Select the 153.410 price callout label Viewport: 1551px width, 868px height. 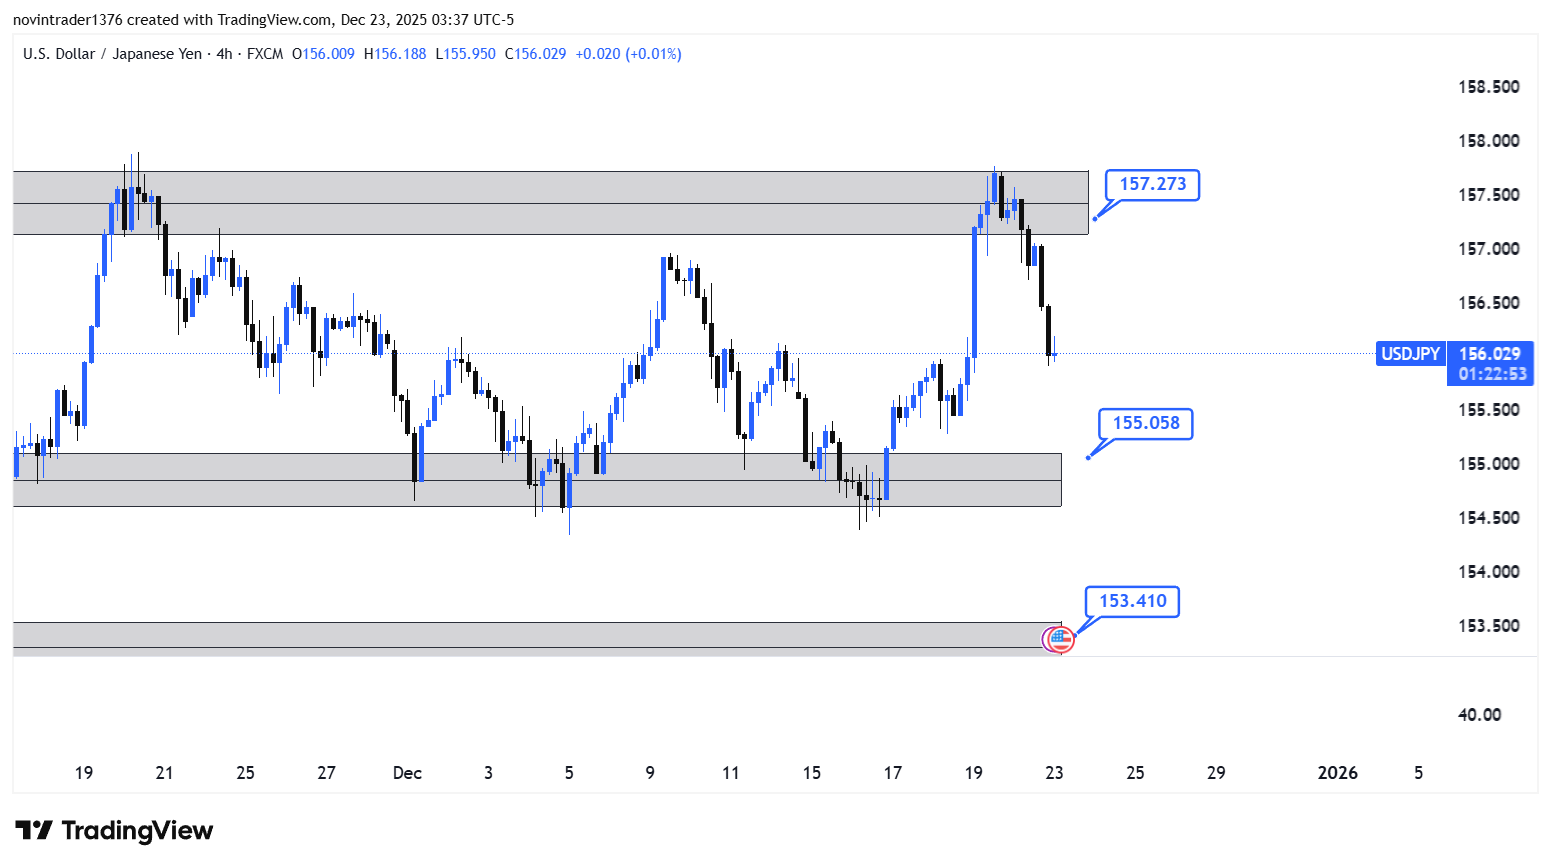tap(1132, 601)
